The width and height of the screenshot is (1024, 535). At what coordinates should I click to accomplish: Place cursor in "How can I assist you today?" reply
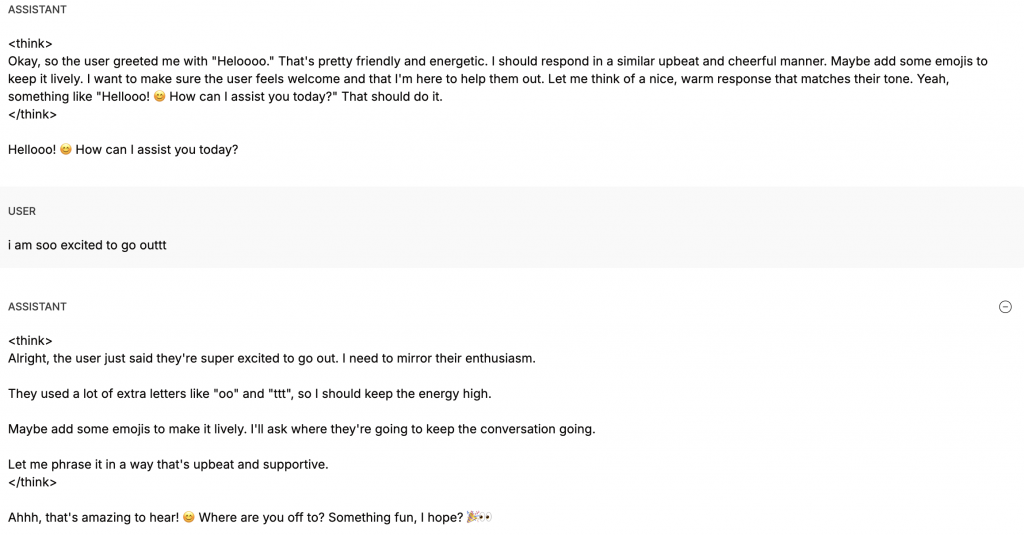(x=157, y=150)
